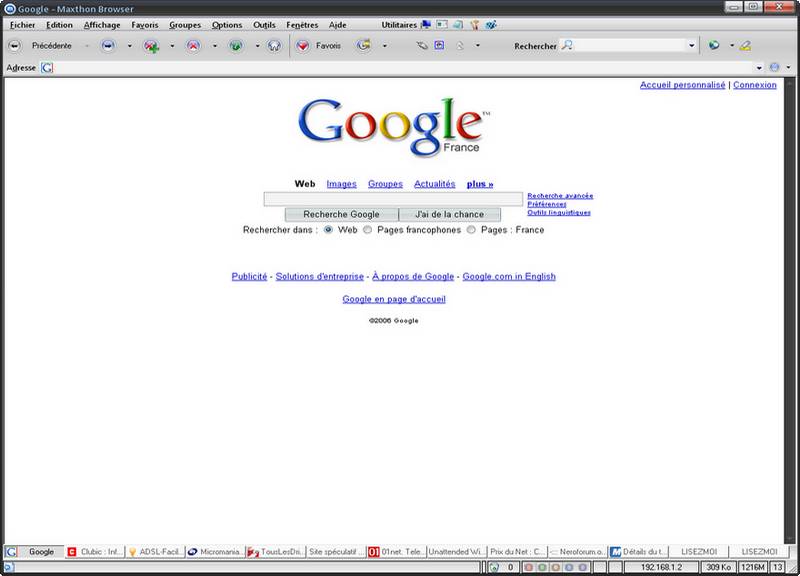The width and height of the screenshot is (800, 576).
Task: Click the Google favicon in the address bar
Action: (x=47, y=67)
